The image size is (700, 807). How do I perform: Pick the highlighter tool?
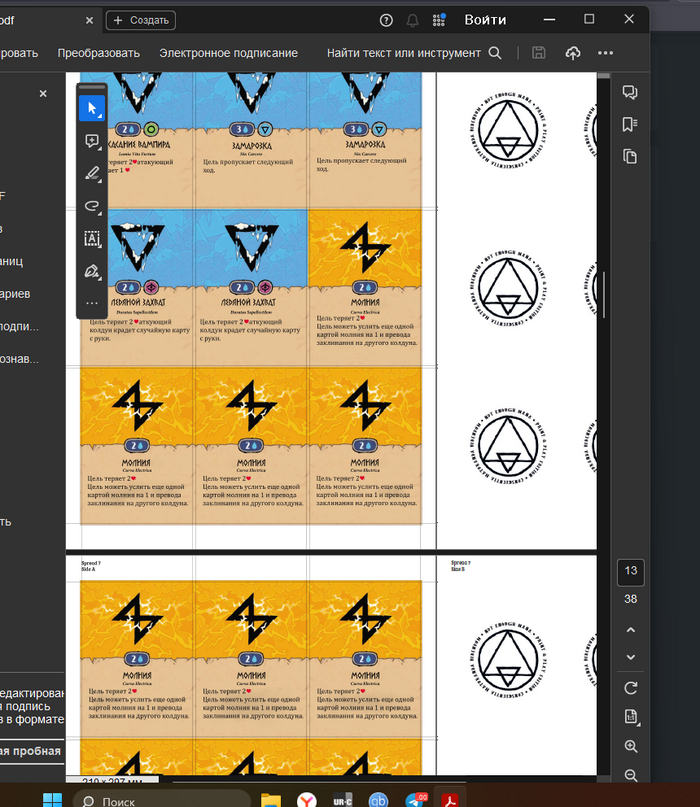92,173
